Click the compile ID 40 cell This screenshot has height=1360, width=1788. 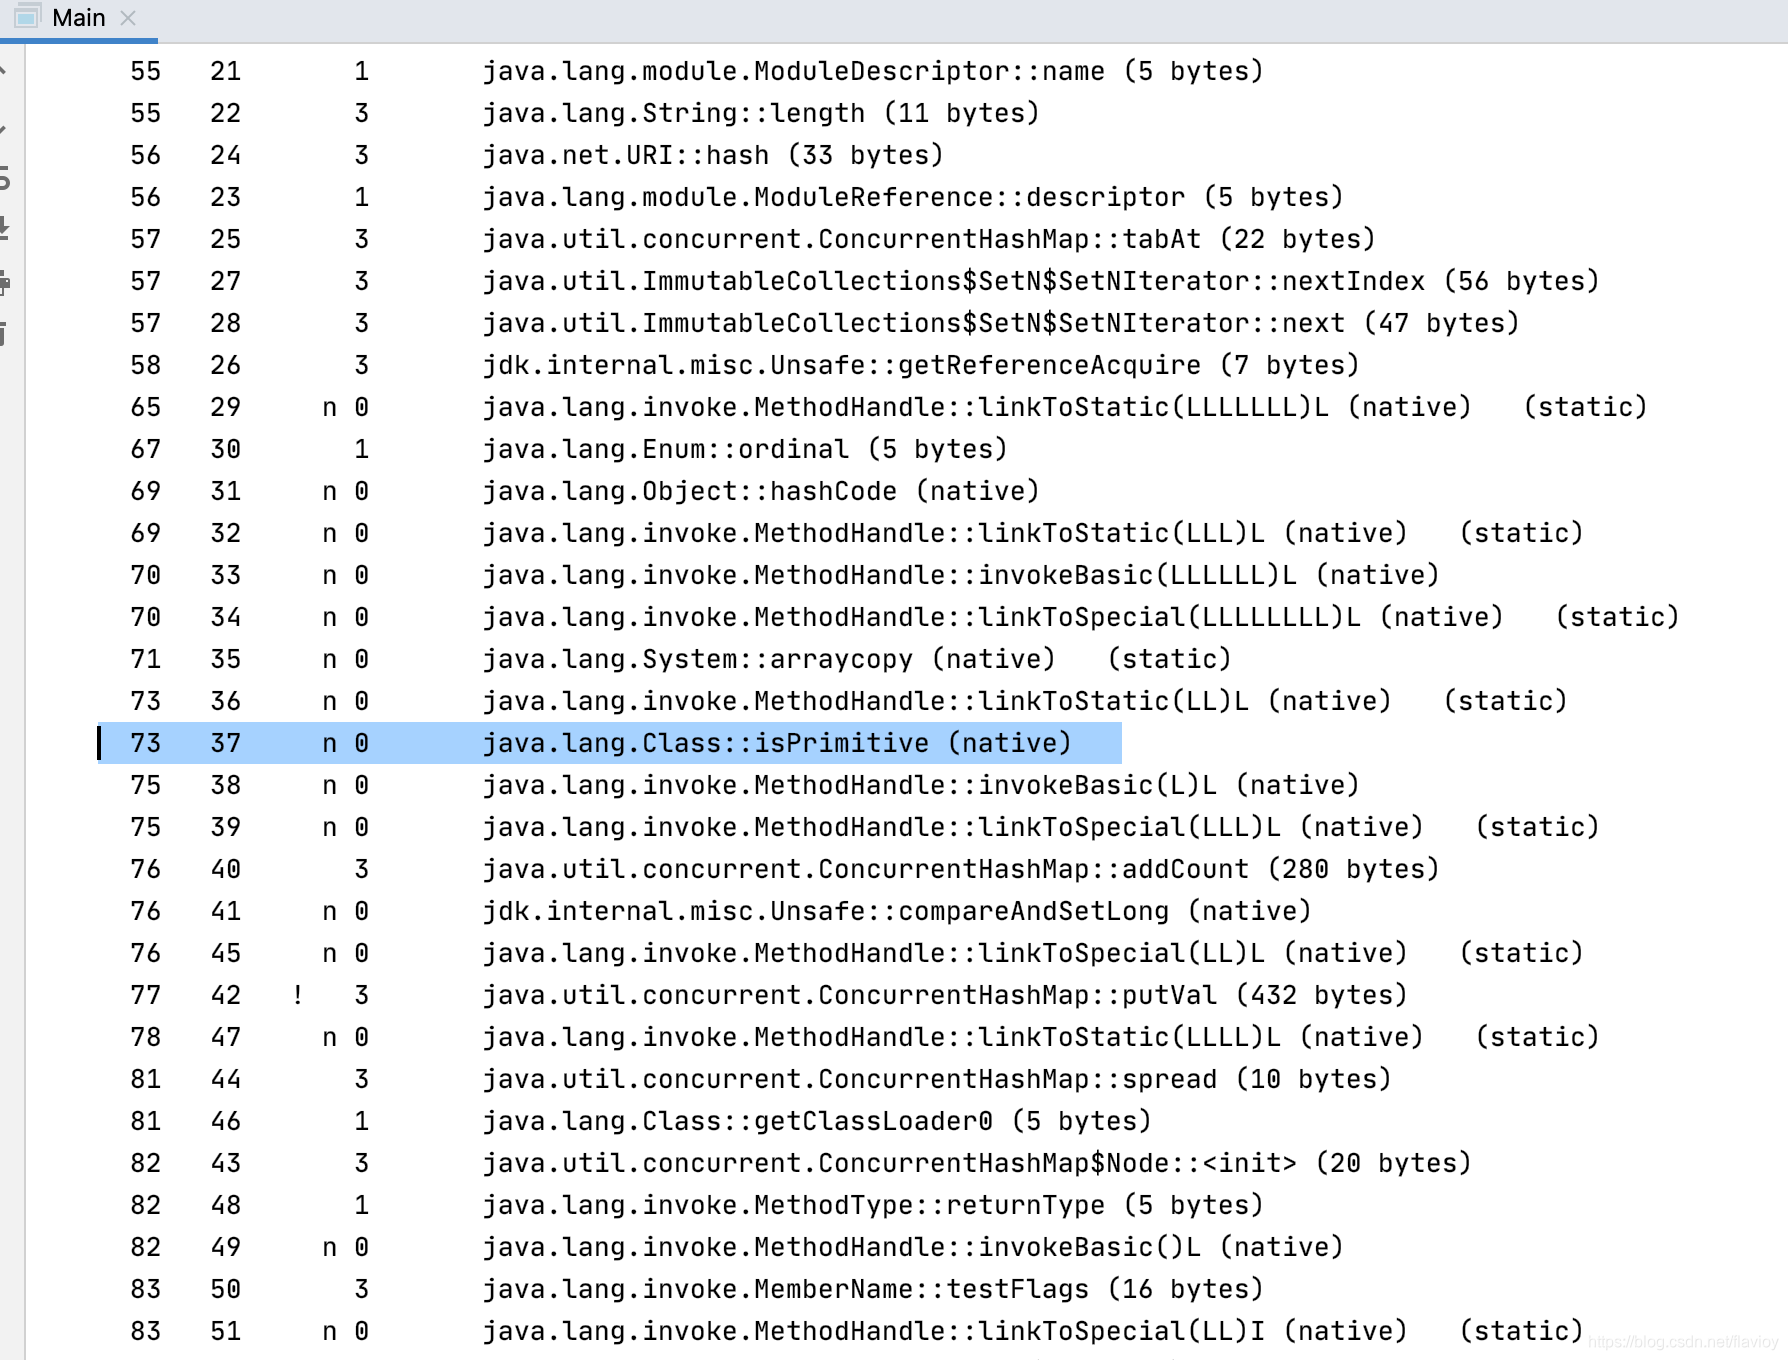(x=226, y=869)
